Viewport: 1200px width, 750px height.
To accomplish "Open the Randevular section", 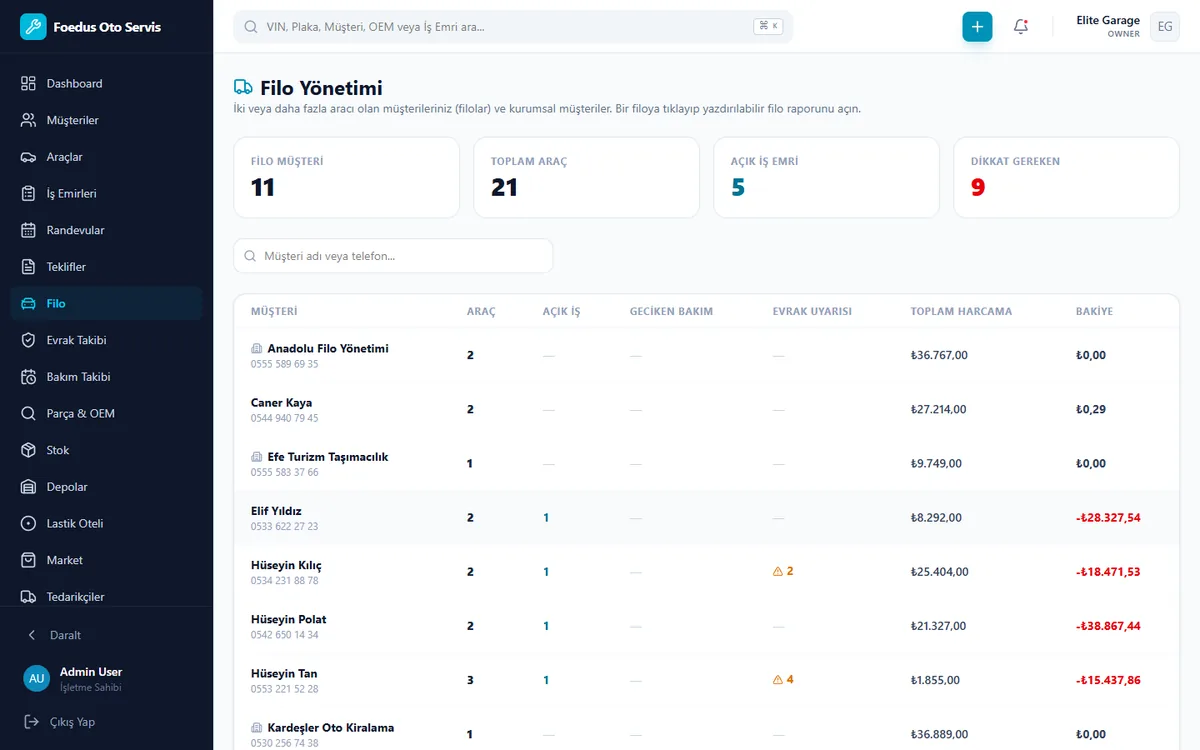I will 107,230.
